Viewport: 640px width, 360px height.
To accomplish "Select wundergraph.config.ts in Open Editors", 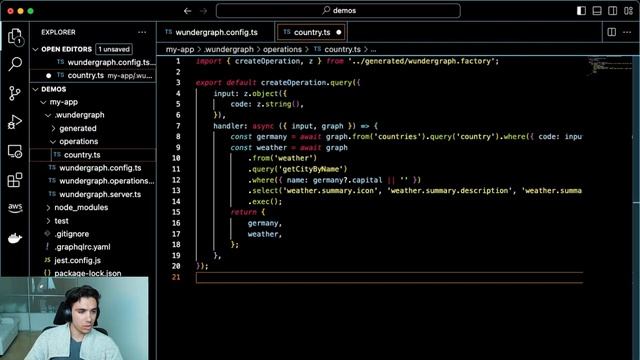I will tap(93, 62).
